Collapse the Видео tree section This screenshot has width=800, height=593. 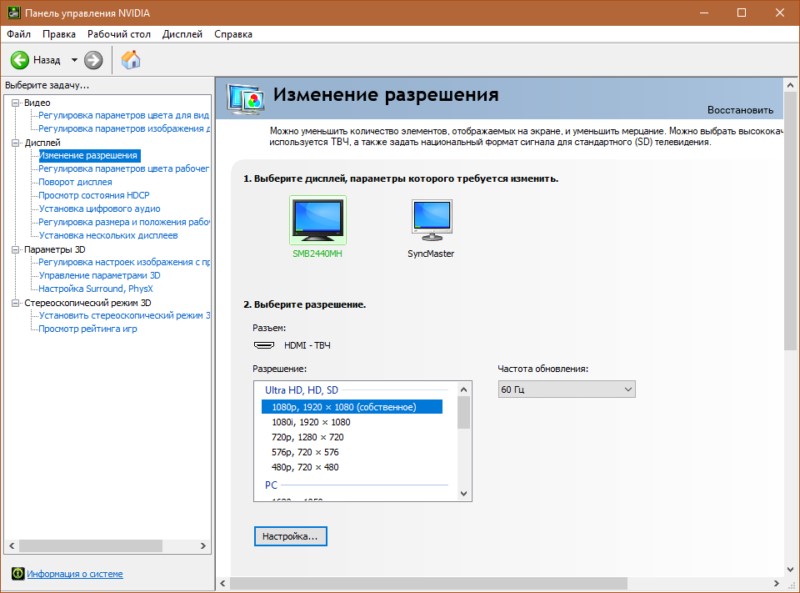[15, 103]
